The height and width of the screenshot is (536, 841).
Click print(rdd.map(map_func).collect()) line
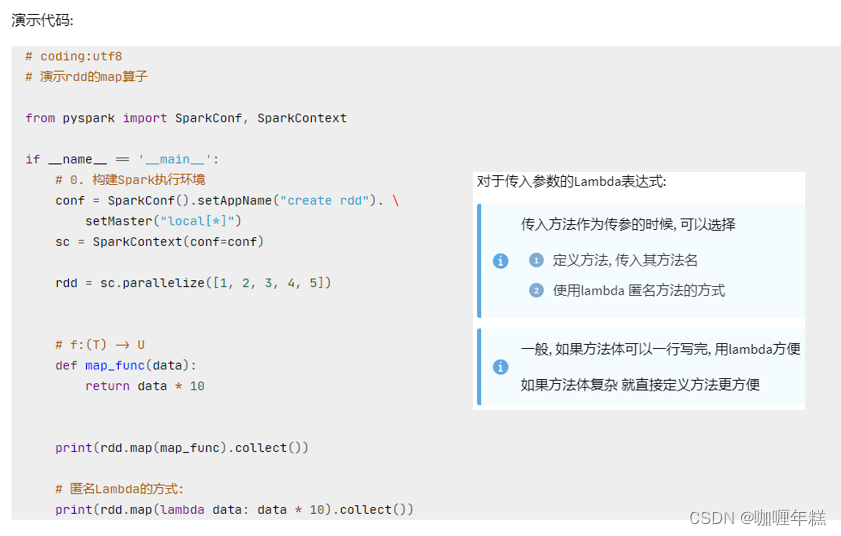182,448
